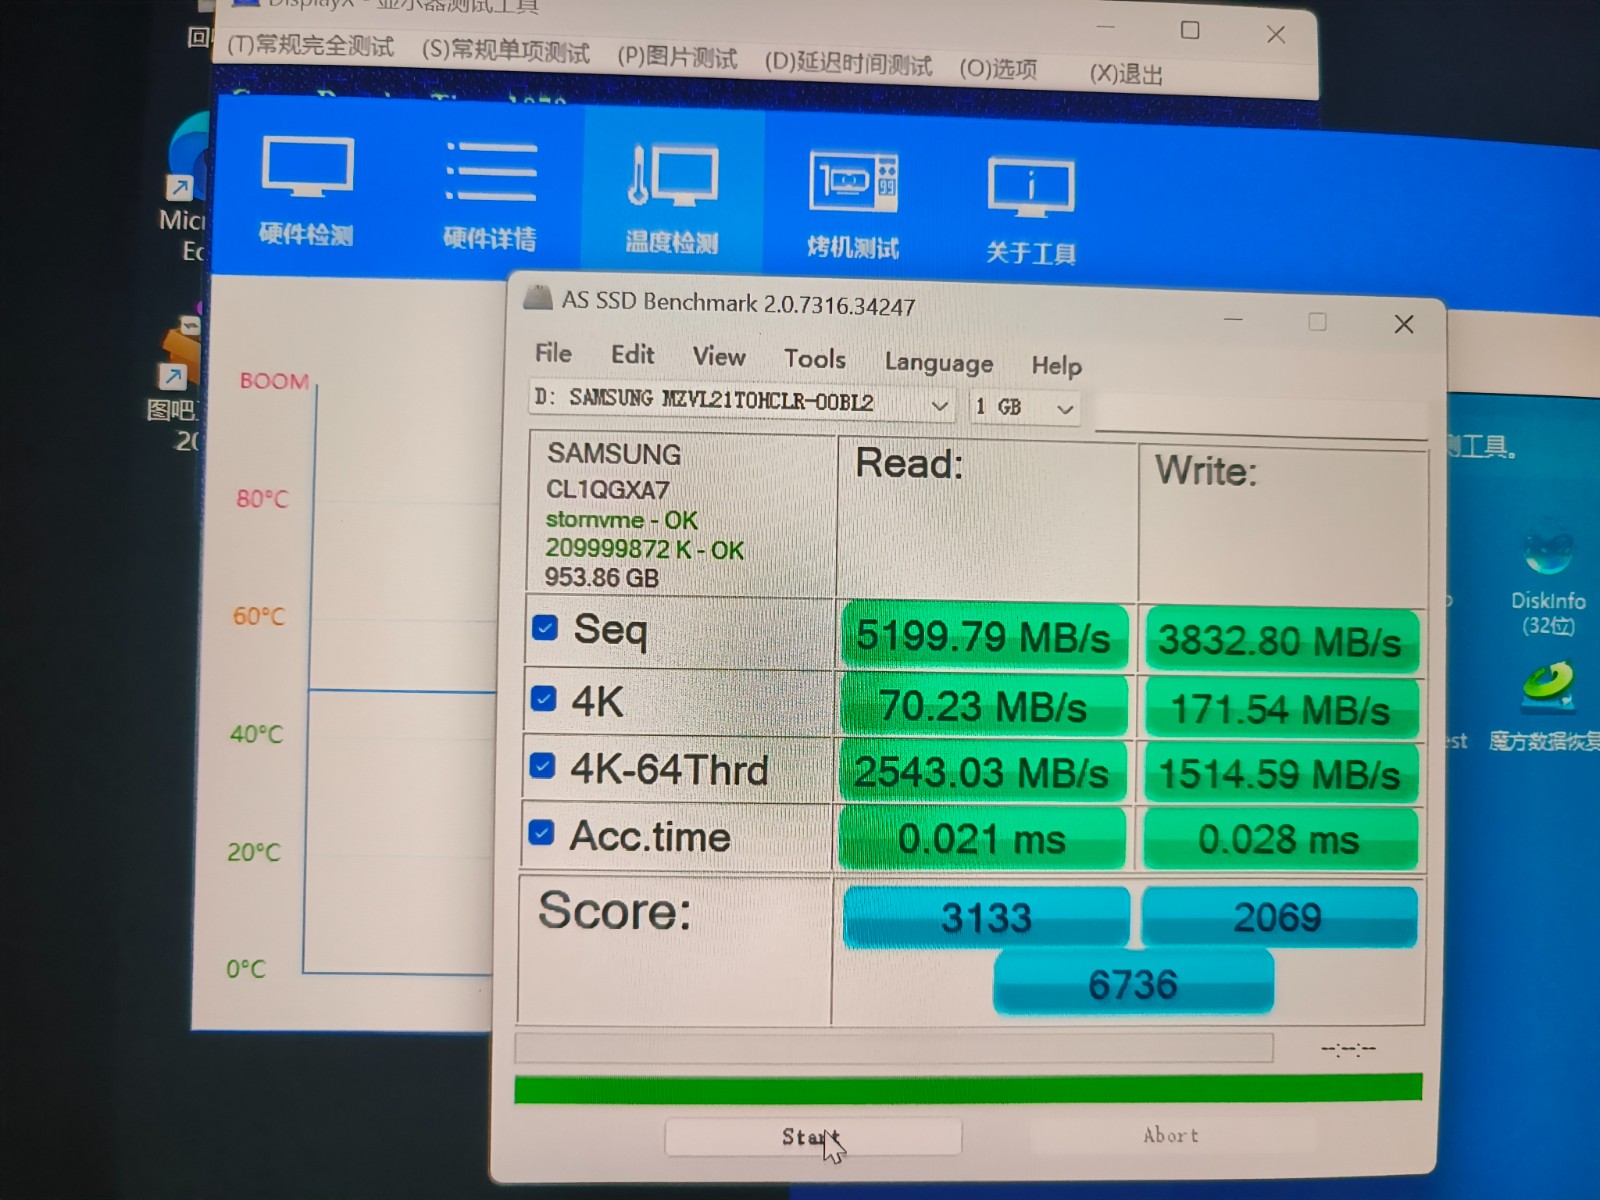Open the 硬件详情 hardware details tab
1600x1200 pixels.
click(x=490, y=194)
